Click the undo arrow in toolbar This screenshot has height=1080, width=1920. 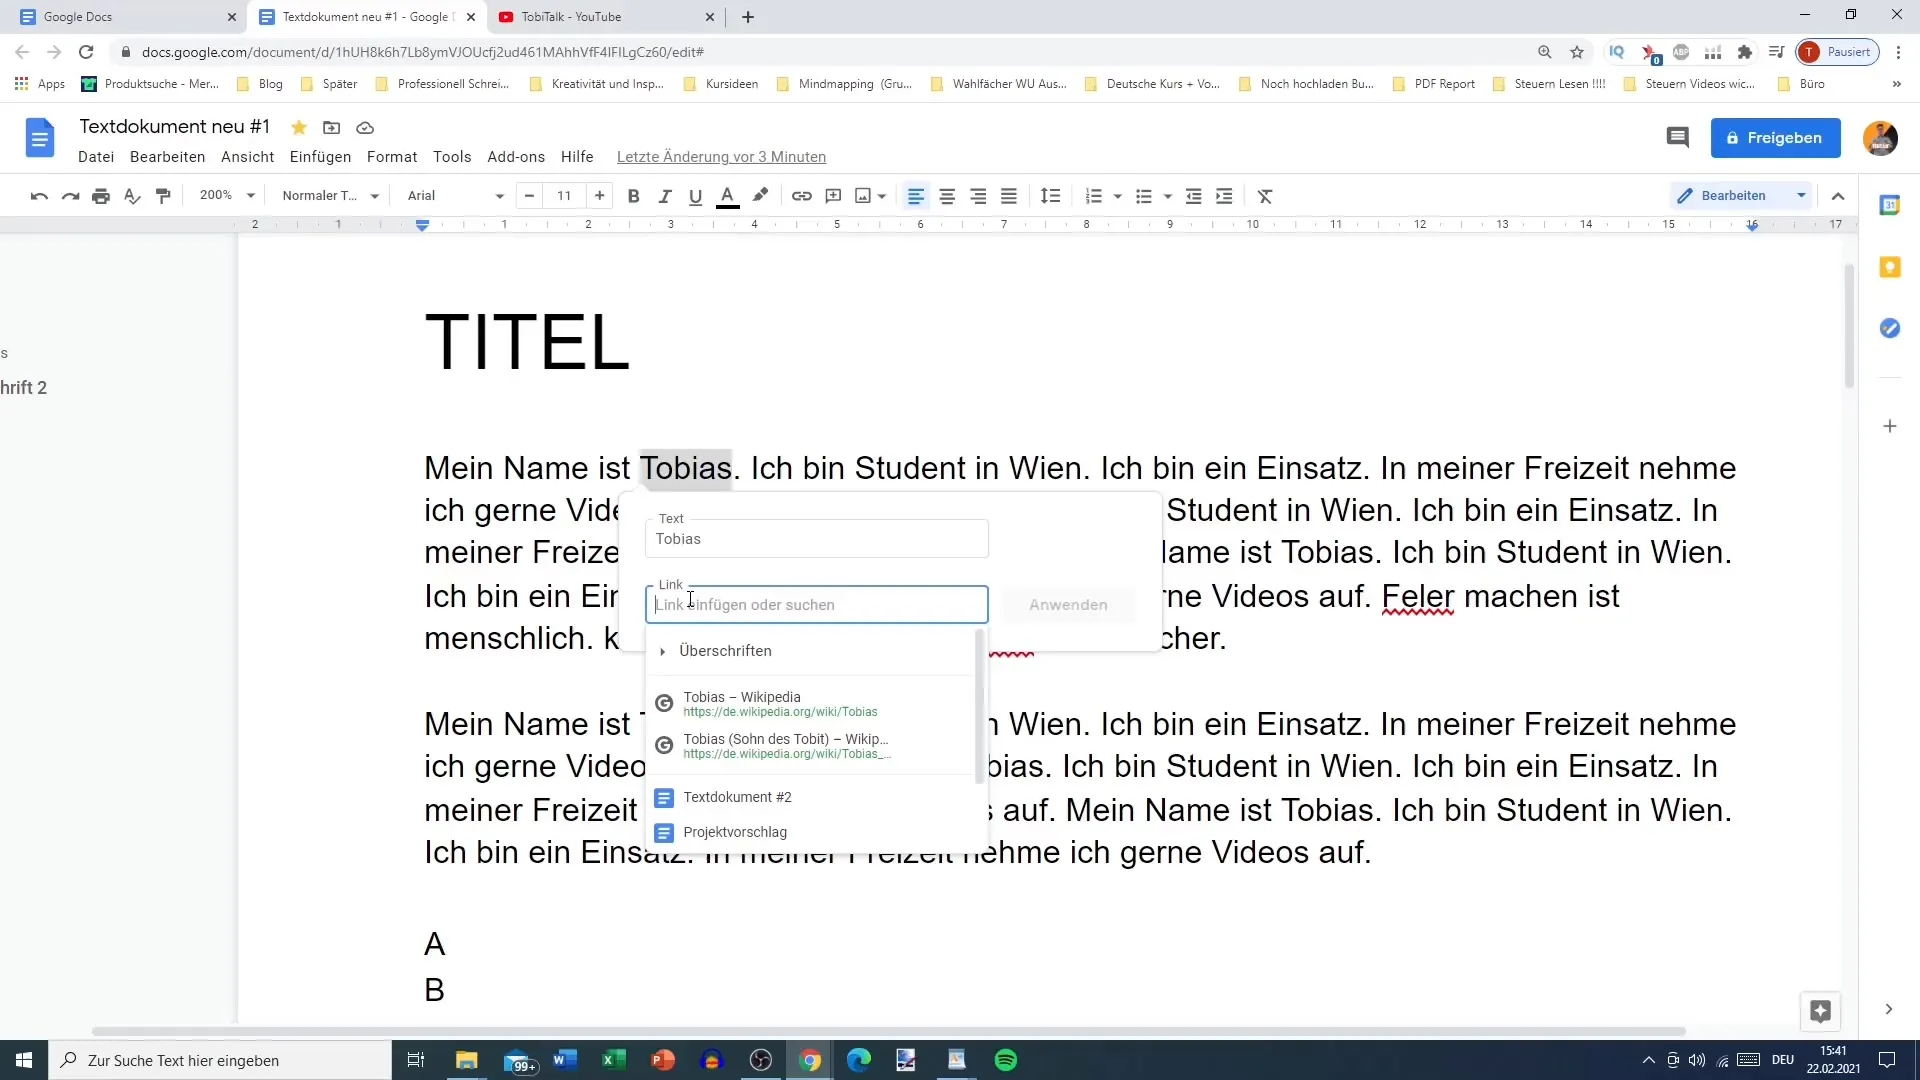click(39, 196)
